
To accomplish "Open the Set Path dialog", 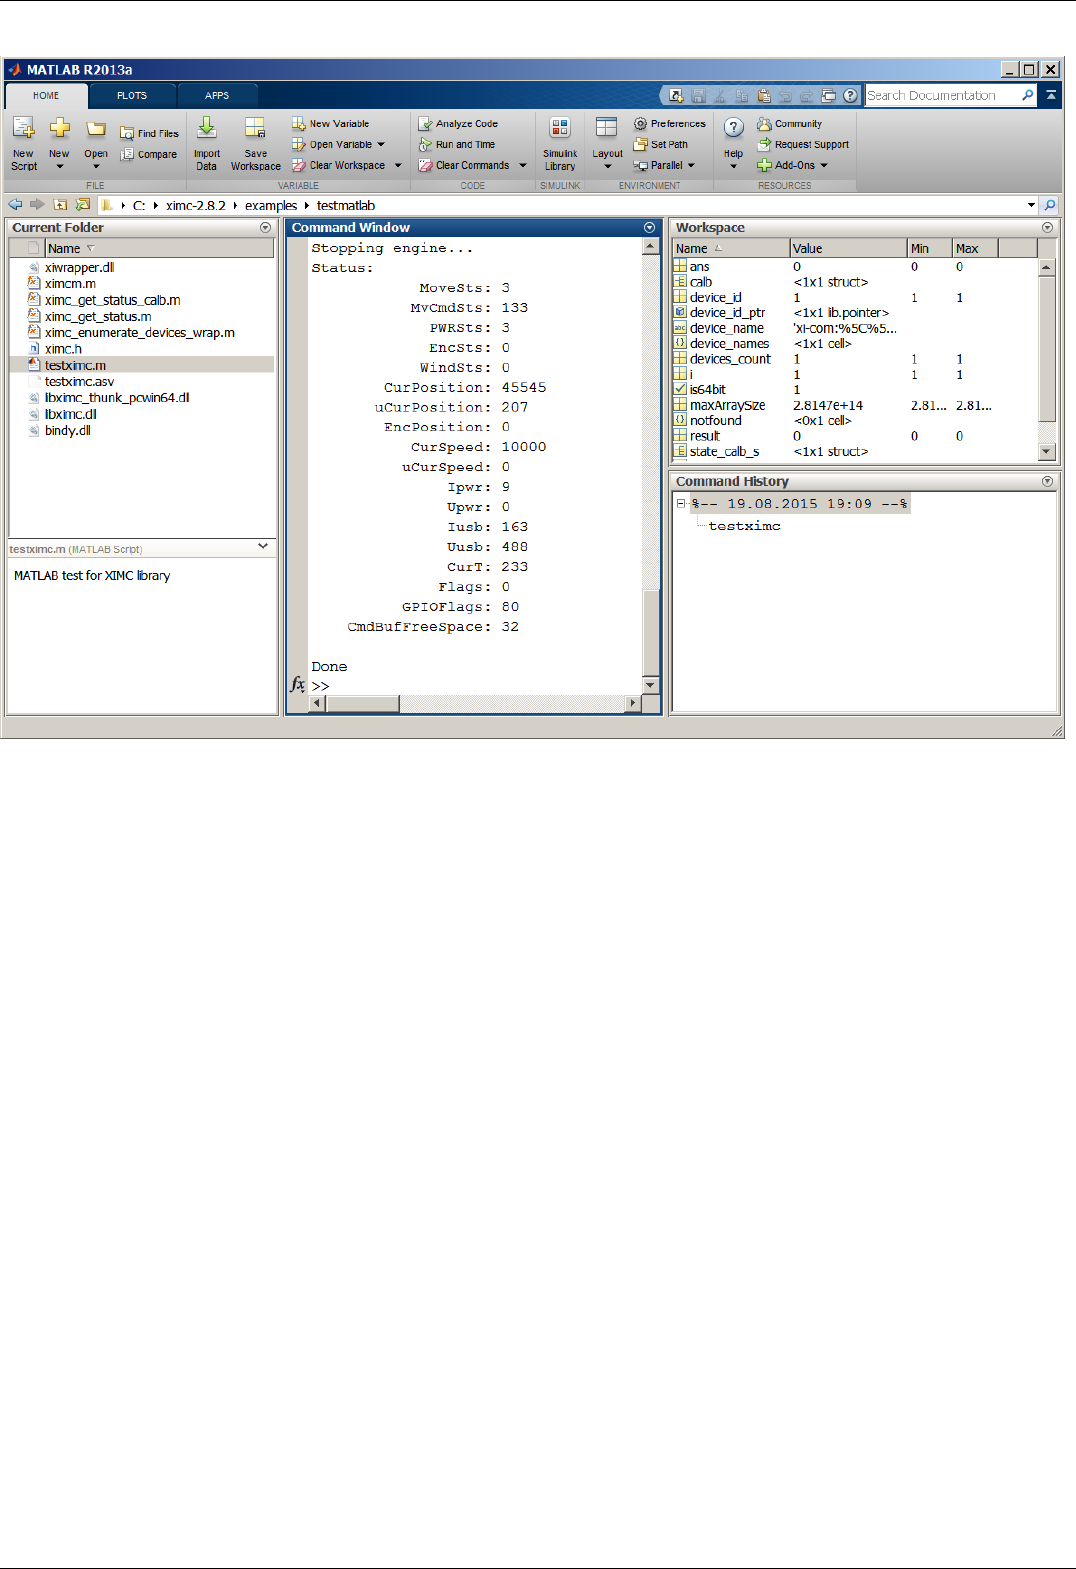I will pos(661,144).
